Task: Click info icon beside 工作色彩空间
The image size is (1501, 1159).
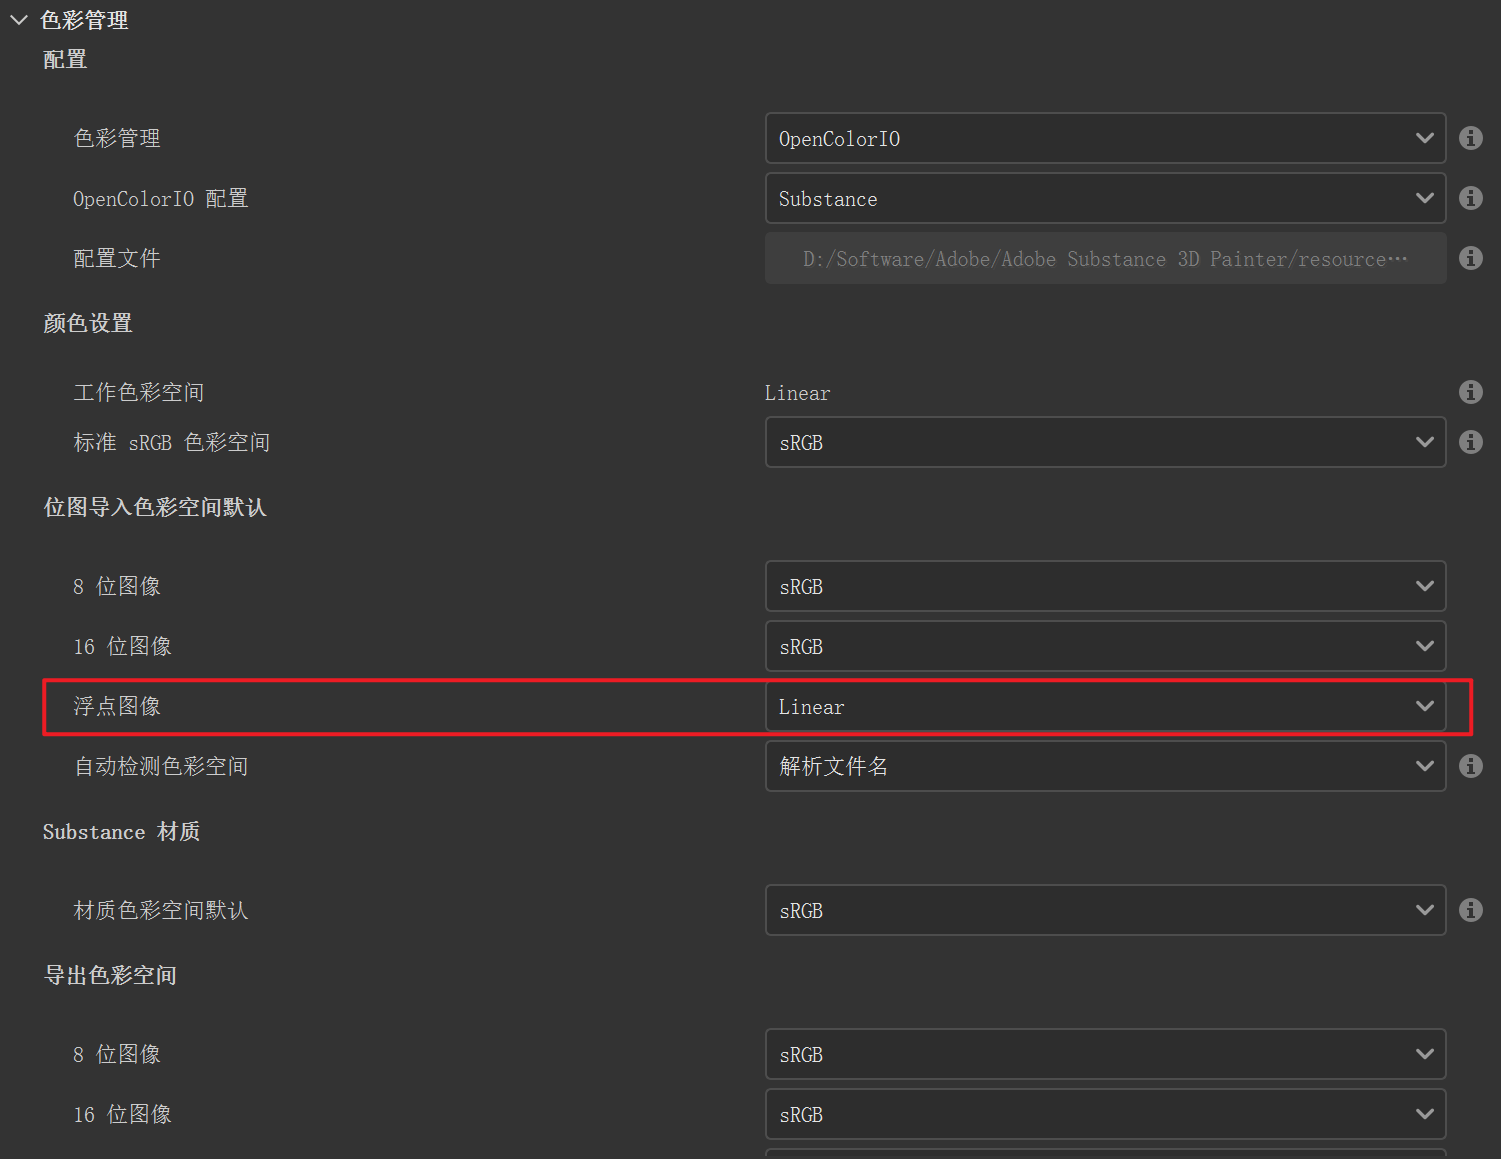Action: tap(1470, 392)
